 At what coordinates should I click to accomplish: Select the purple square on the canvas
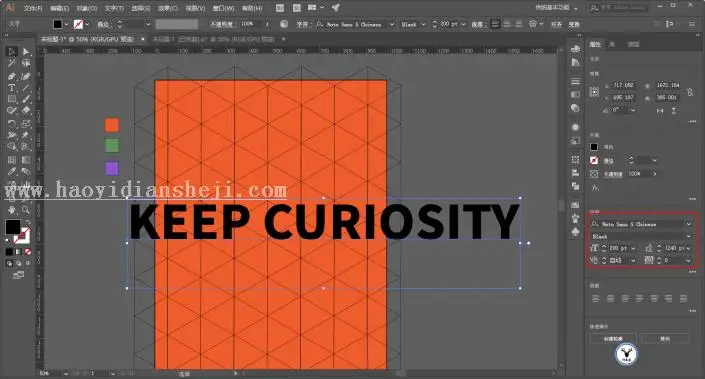(112, 169)
